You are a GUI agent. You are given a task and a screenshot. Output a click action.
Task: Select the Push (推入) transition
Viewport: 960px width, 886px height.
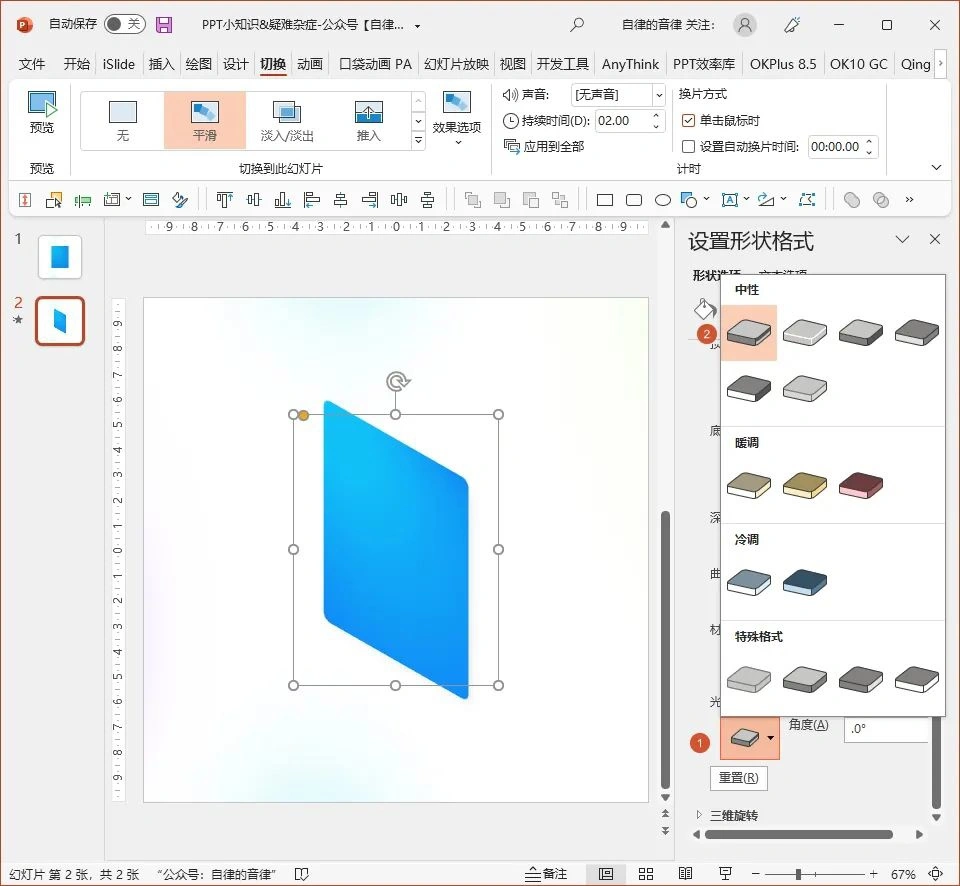pyautogui.click(x=368, y=120)
